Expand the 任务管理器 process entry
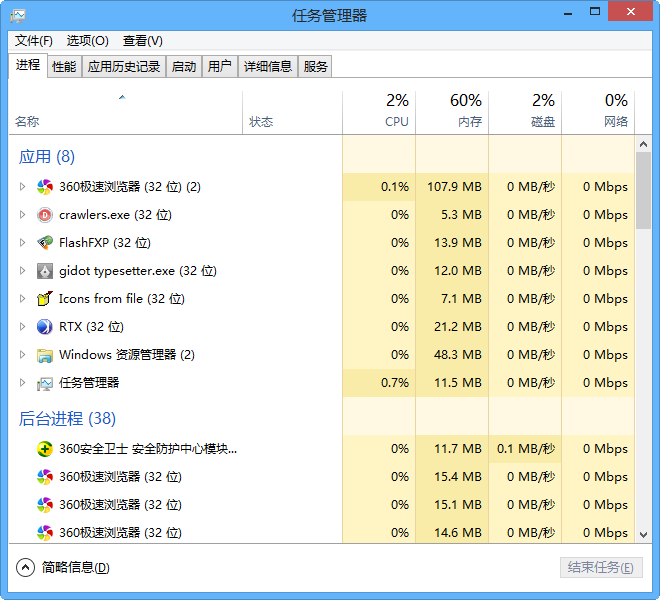Screen dimensions: 660x600 point(22,383)
